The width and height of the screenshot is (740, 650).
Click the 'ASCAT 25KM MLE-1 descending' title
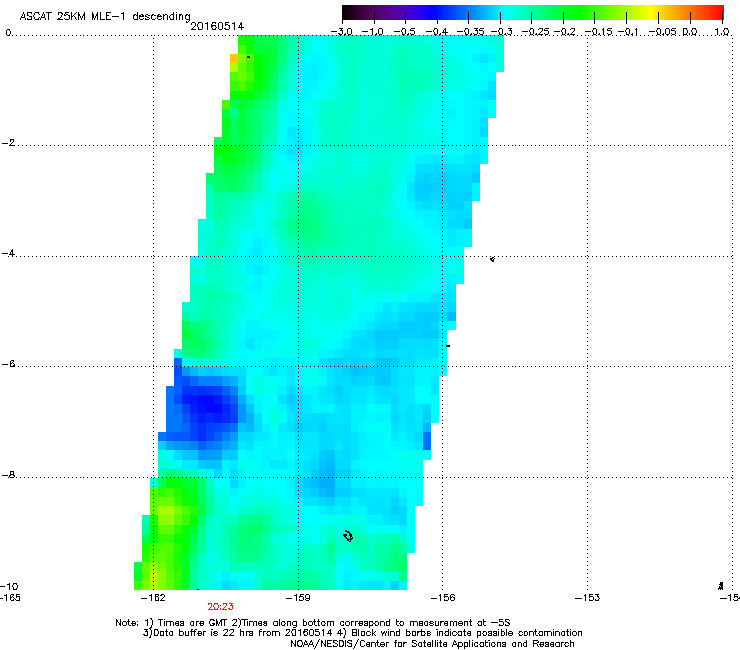(105, 17)
